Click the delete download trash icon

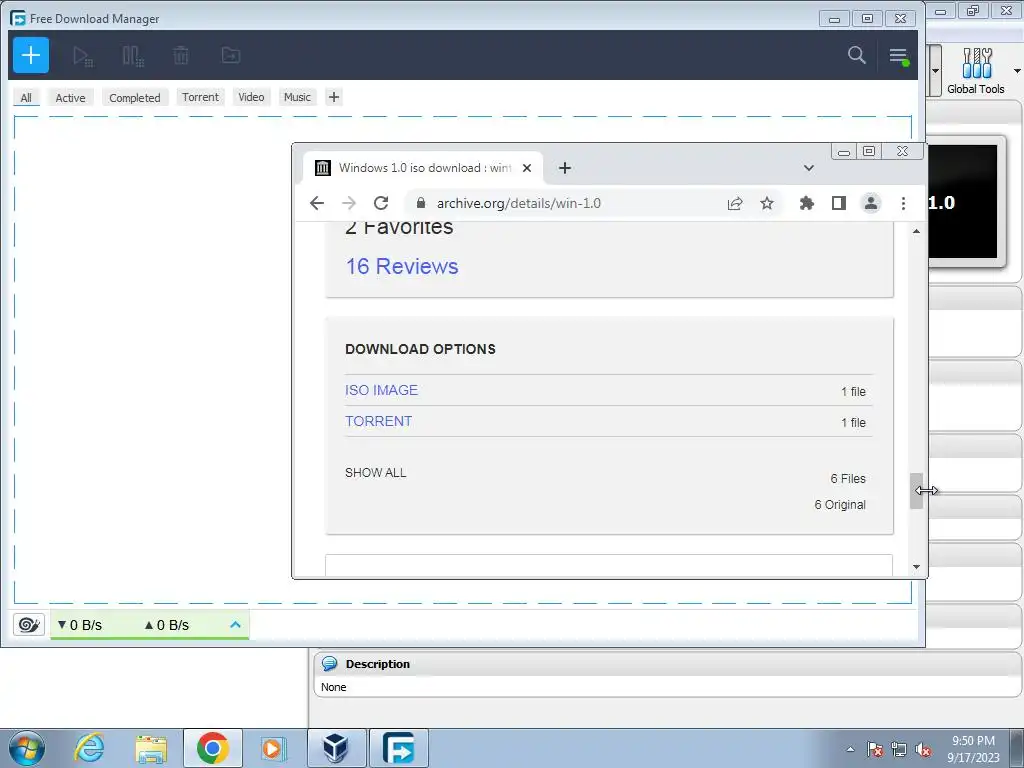(x=181, y=56)
